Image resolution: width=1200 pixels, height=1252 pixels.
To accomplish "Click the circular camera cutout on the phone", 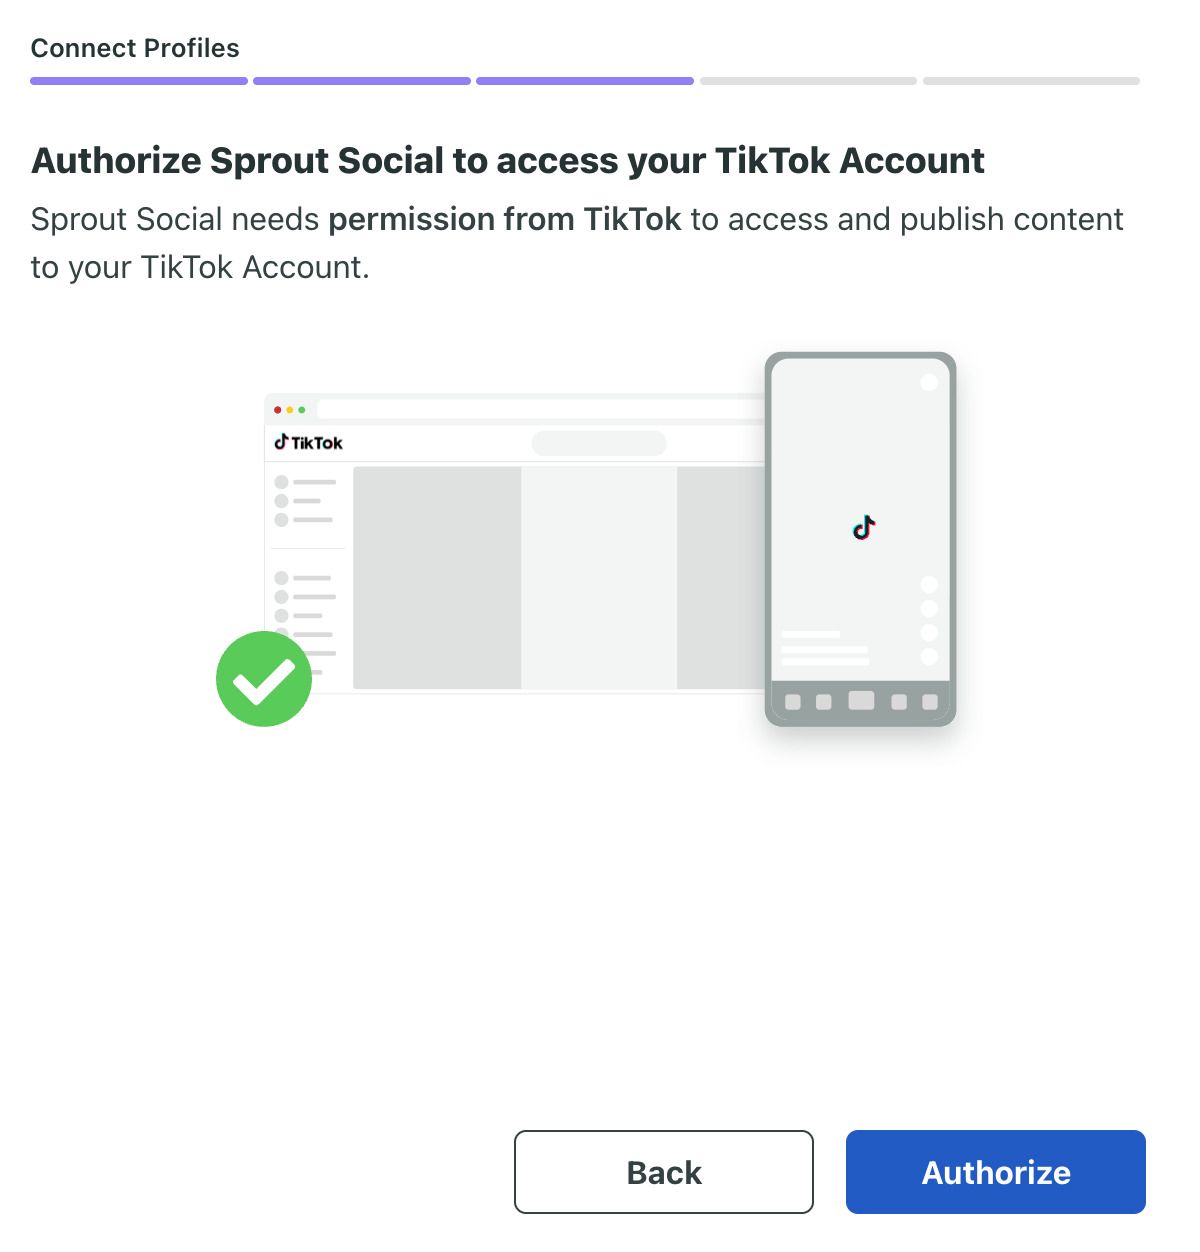I will click(928, 381).
